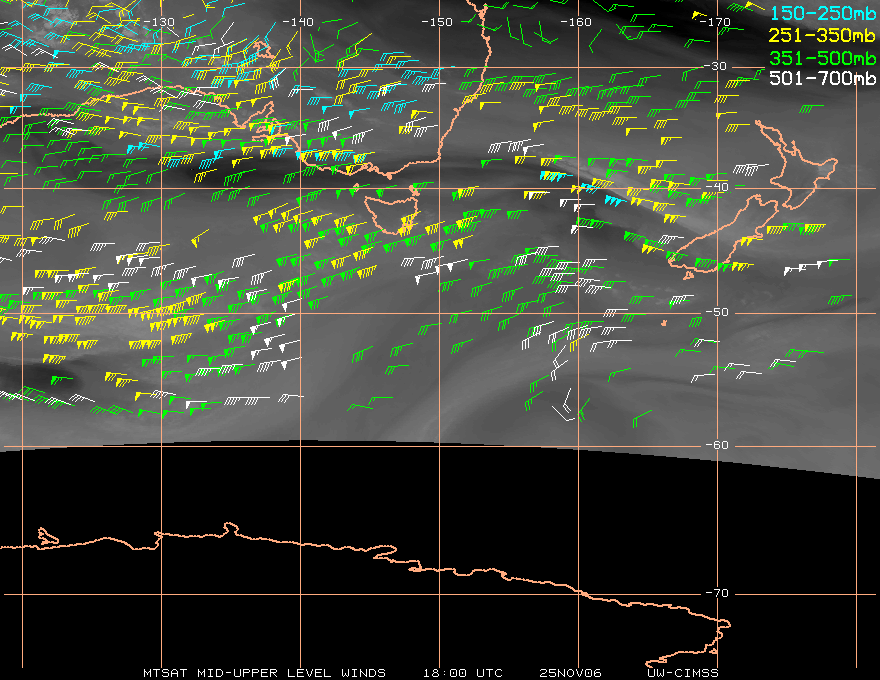Click the UW-CIMSS credit text
The height and width of the screenshot is (680, 880).
pos(683,673)
